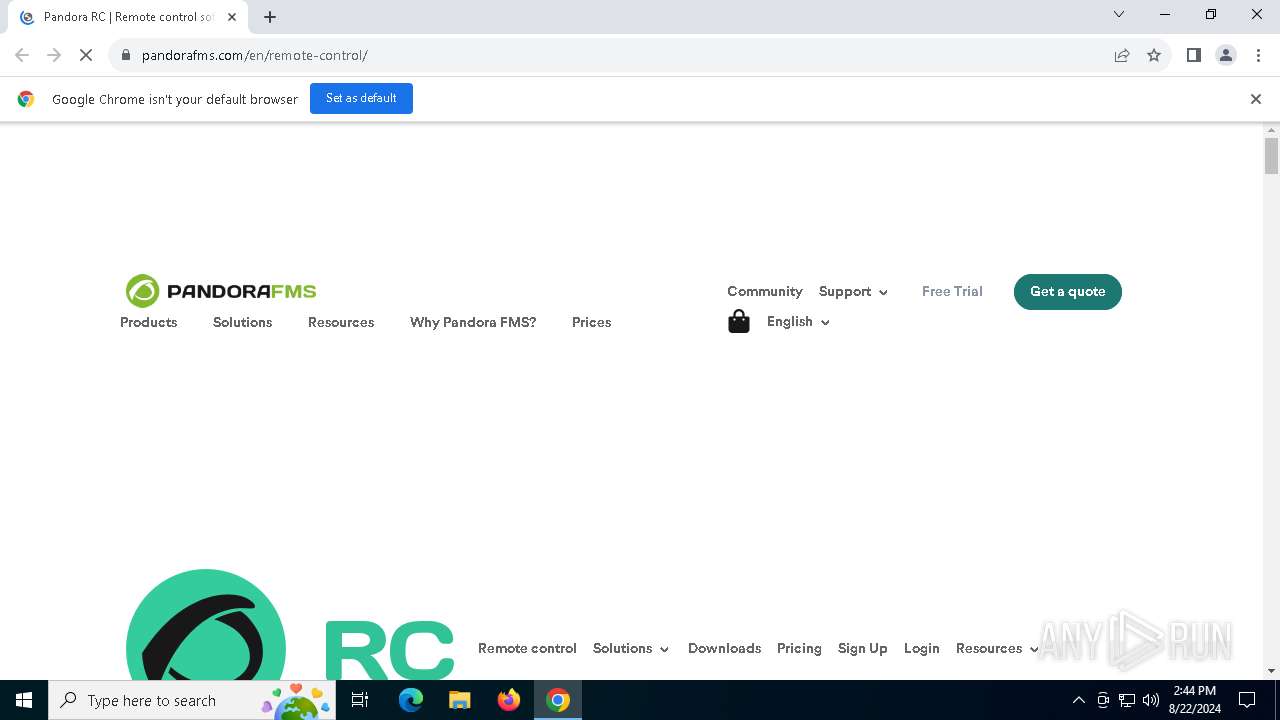Screen dimensions: 1280x720
Task: View site information via the lock icon
Action: tap(126, 55)
